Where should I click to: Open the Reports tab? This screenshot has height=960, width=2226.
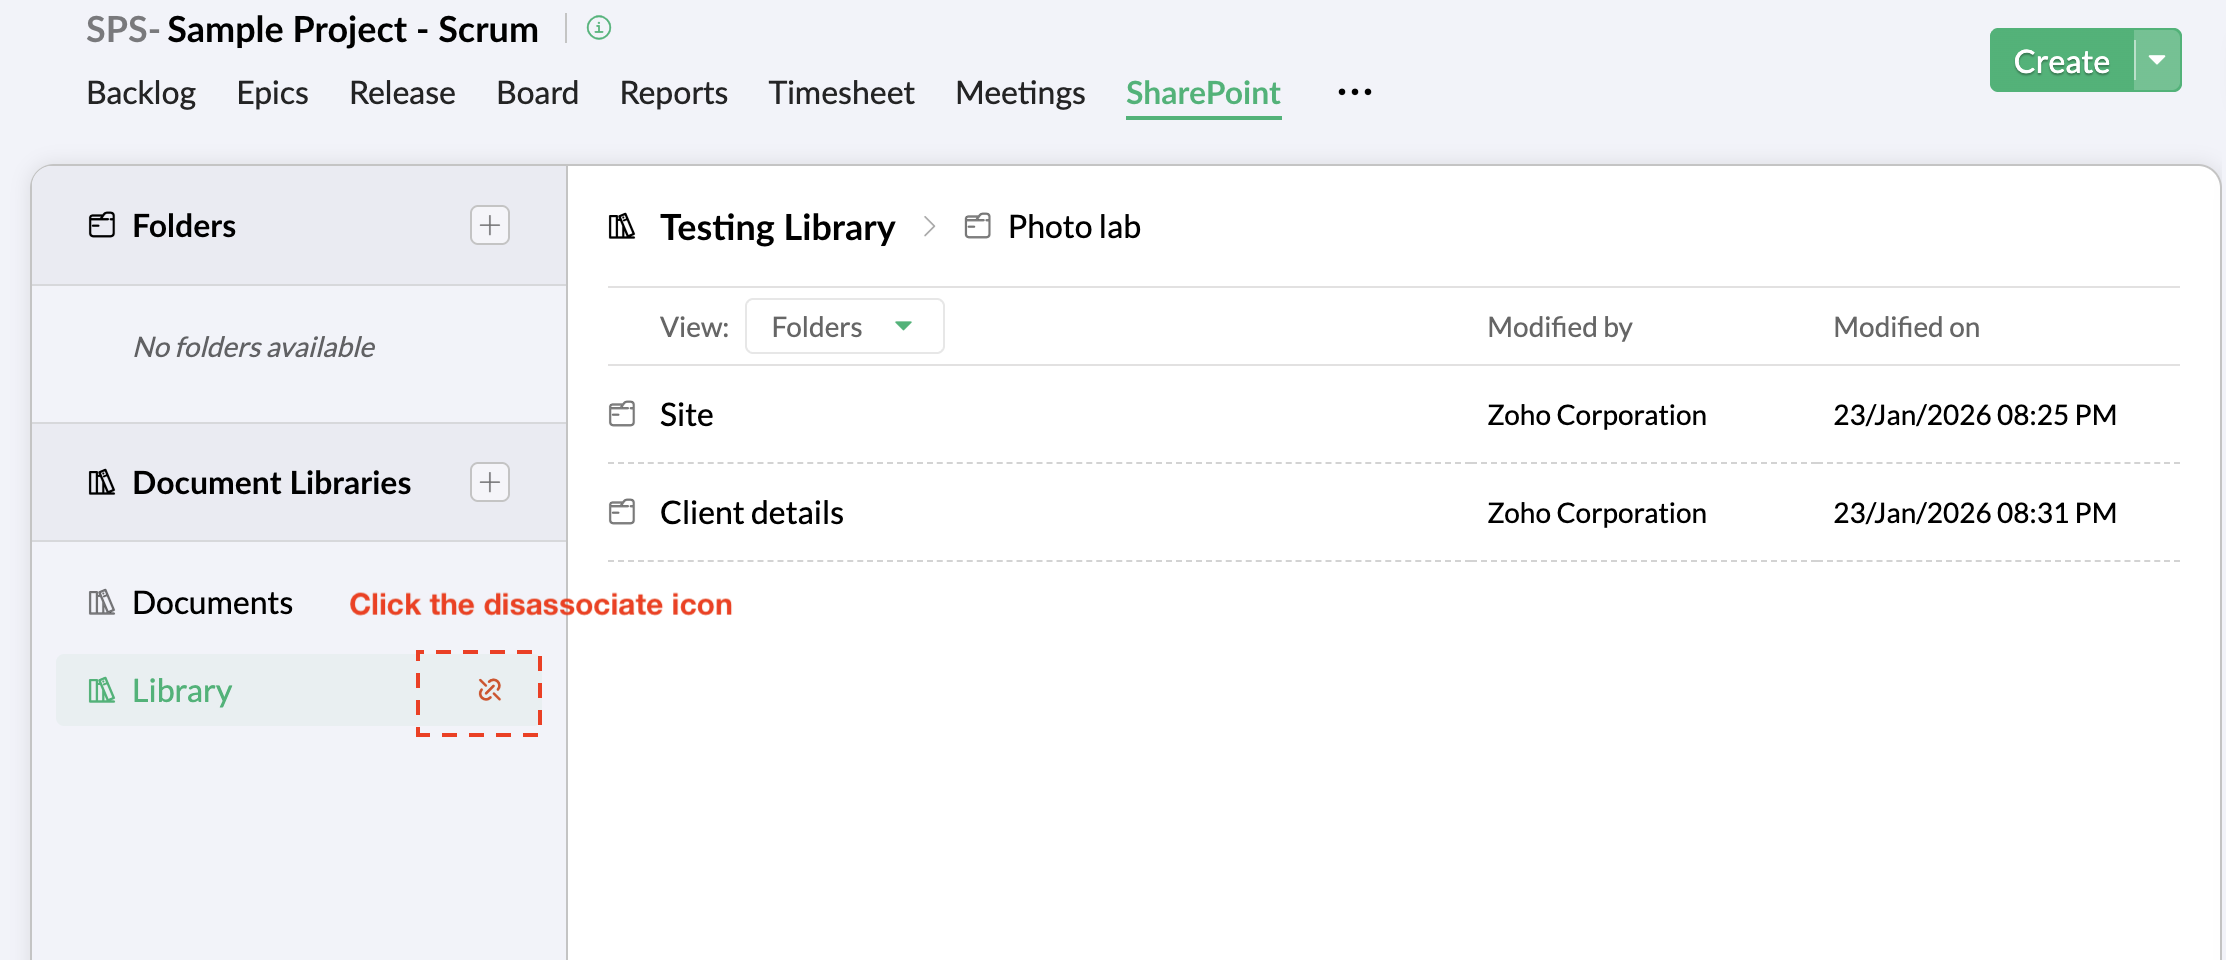click(673, 93)
